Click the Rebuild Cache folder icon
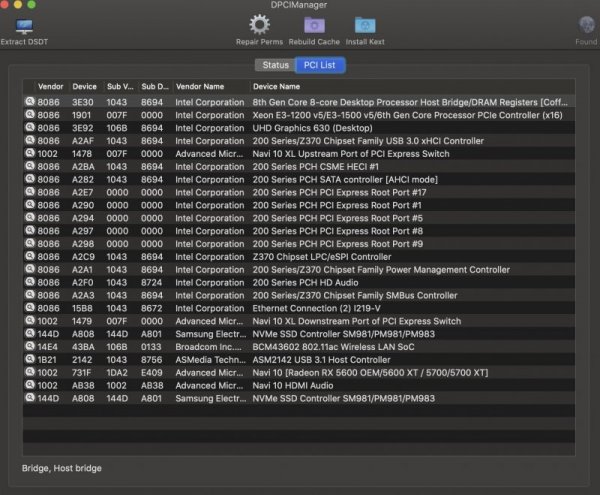 [x=314, y=25]
